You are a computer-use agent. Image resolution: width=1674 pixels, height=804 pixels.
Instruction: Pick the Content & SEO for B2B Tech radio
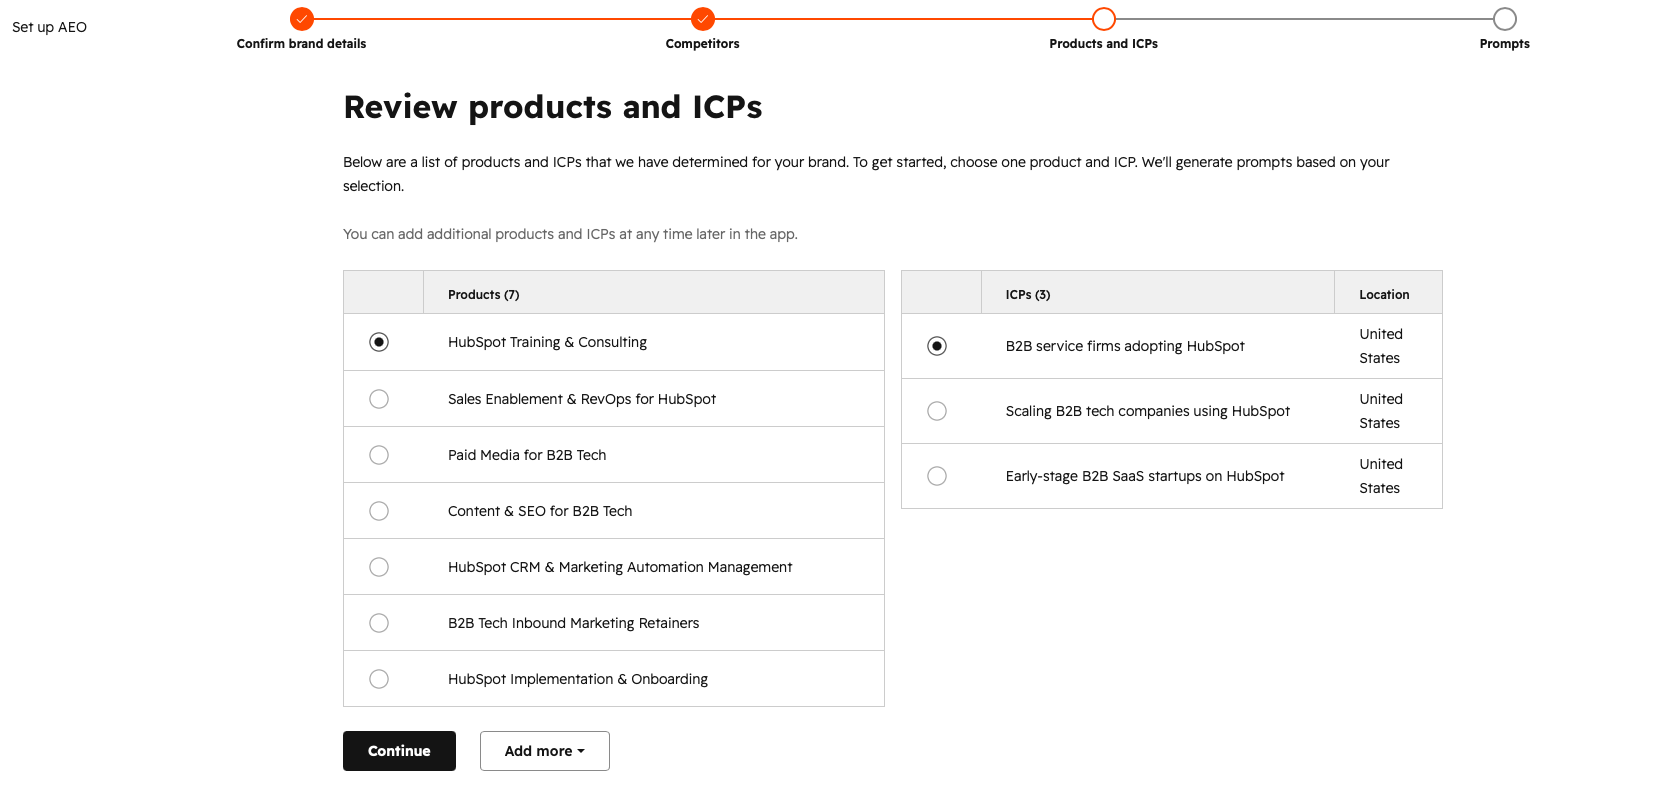pyautogui.click(x=379, y=511)
